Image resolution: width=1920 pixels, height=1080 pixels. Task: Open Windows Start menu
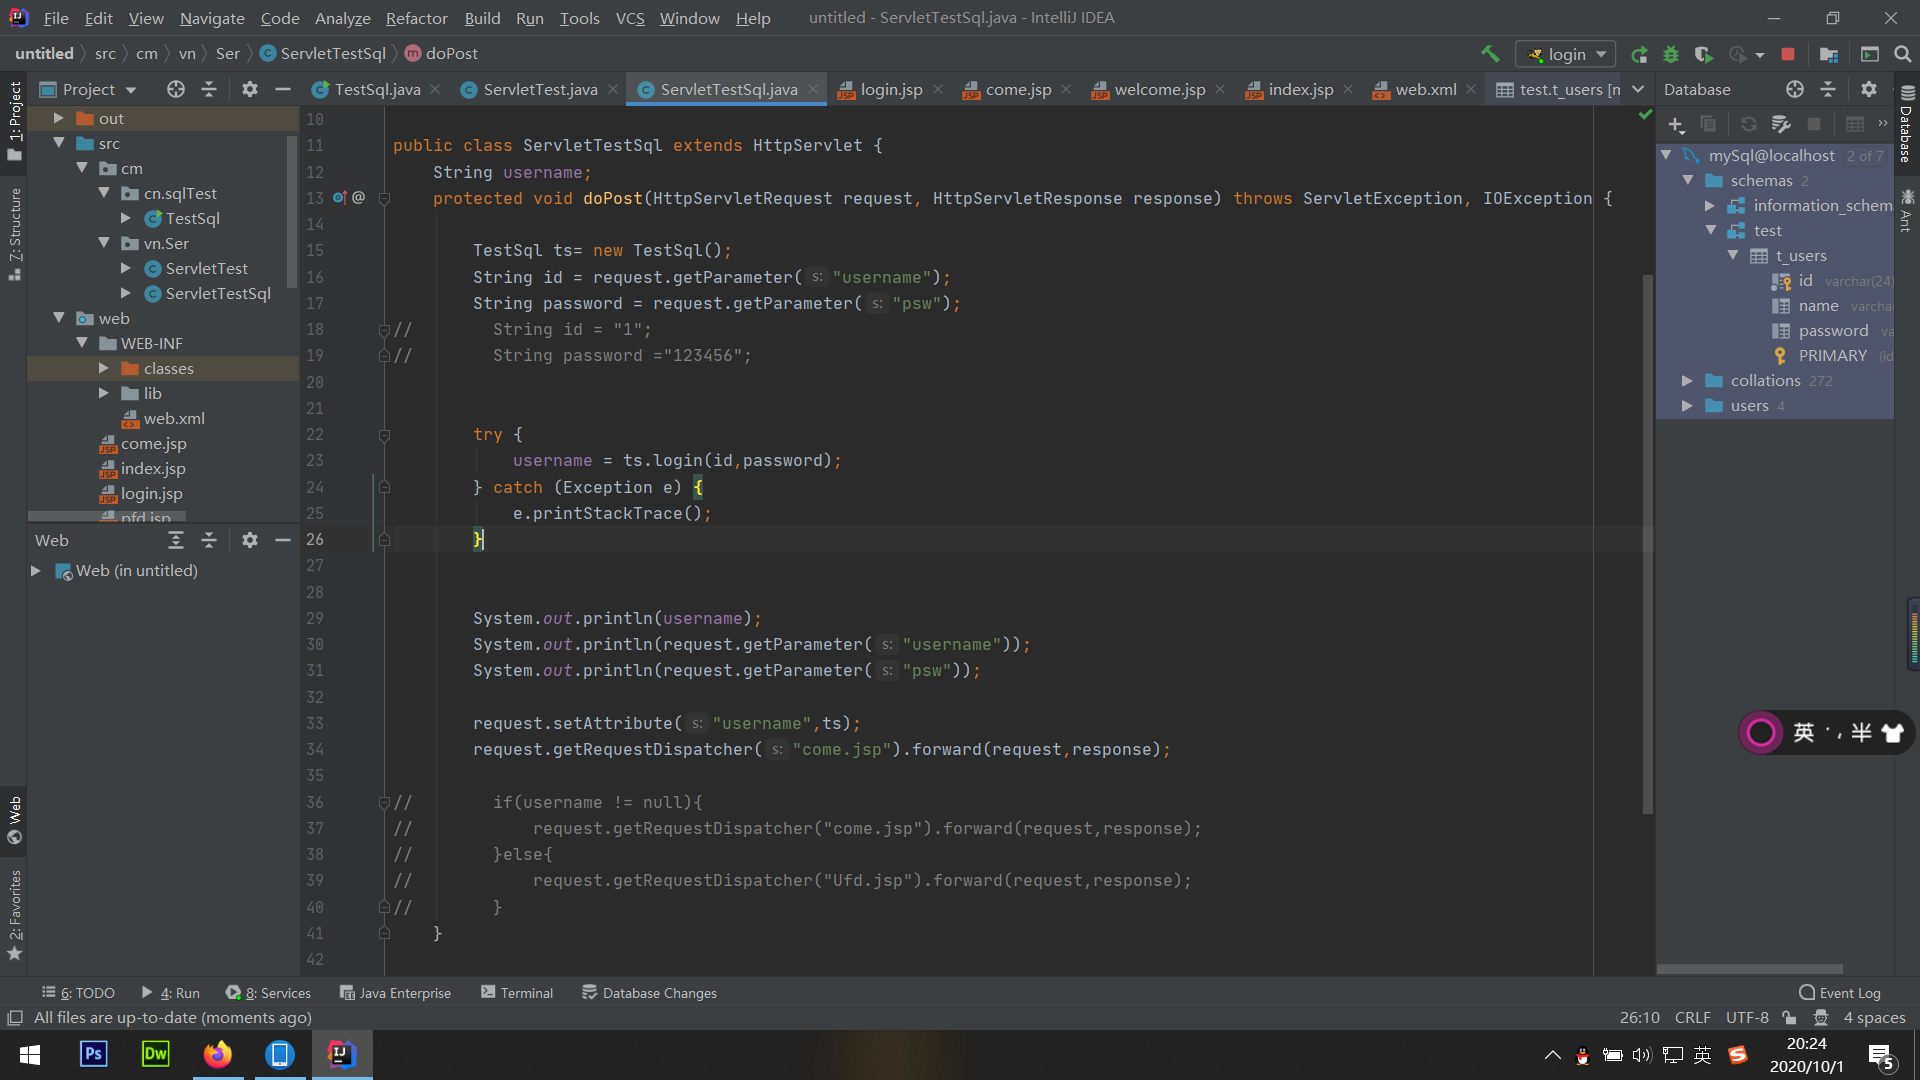[x=30, y=1054]
